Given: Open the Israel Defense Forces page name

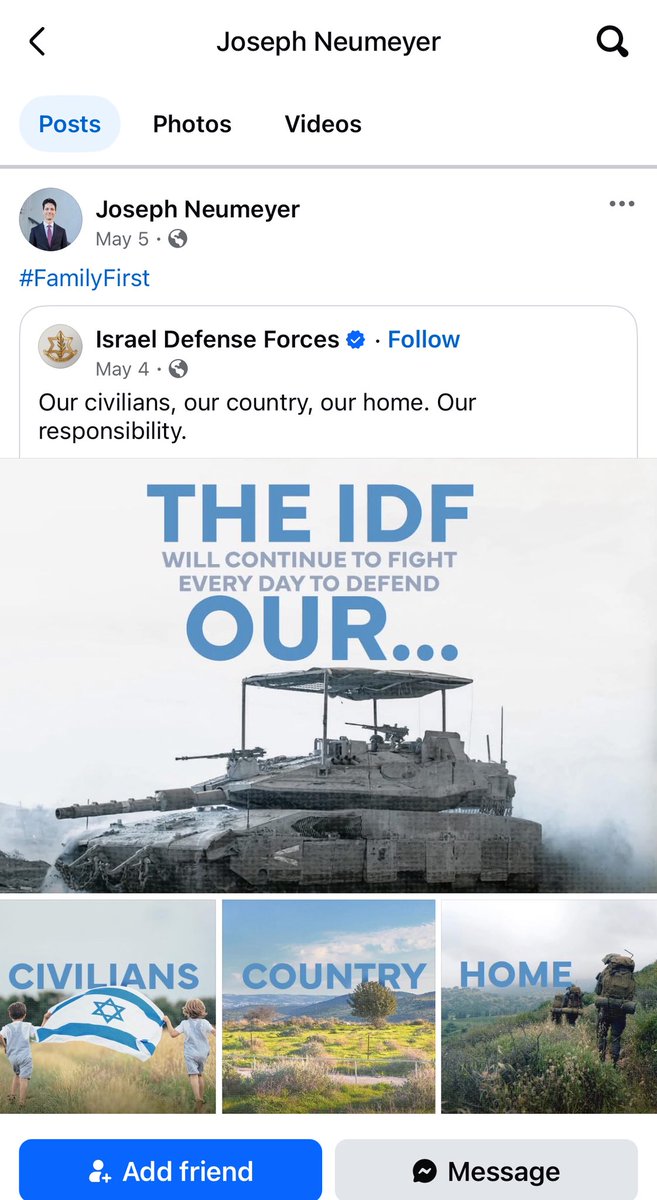Looking at the screenshot, I should 217,340.
